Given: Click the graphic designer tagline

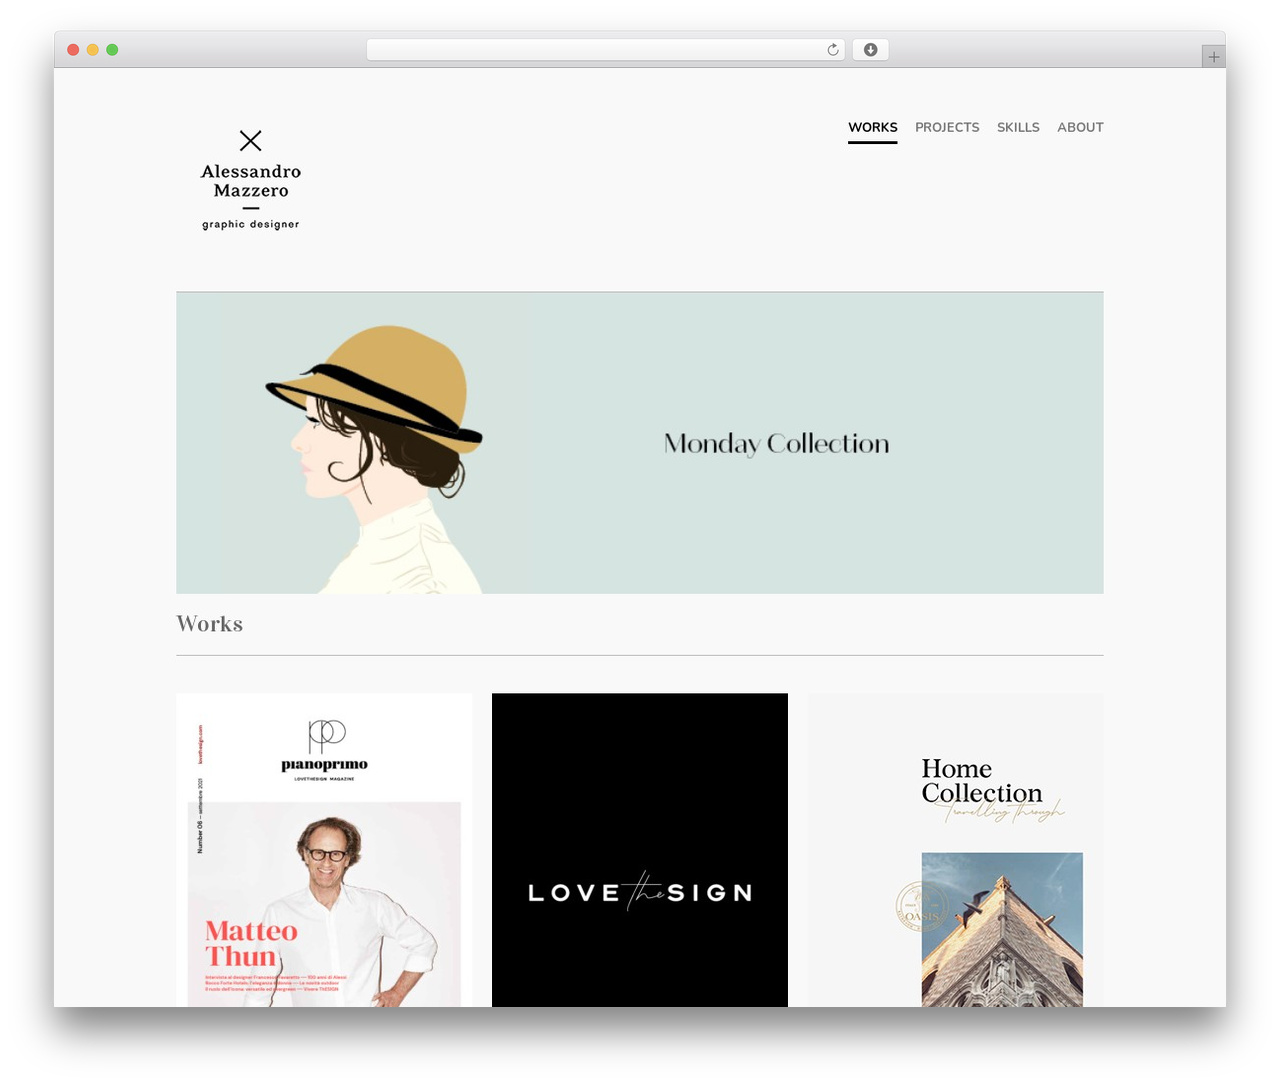Looking at the screenshot, I should click(x=251, y=224).
